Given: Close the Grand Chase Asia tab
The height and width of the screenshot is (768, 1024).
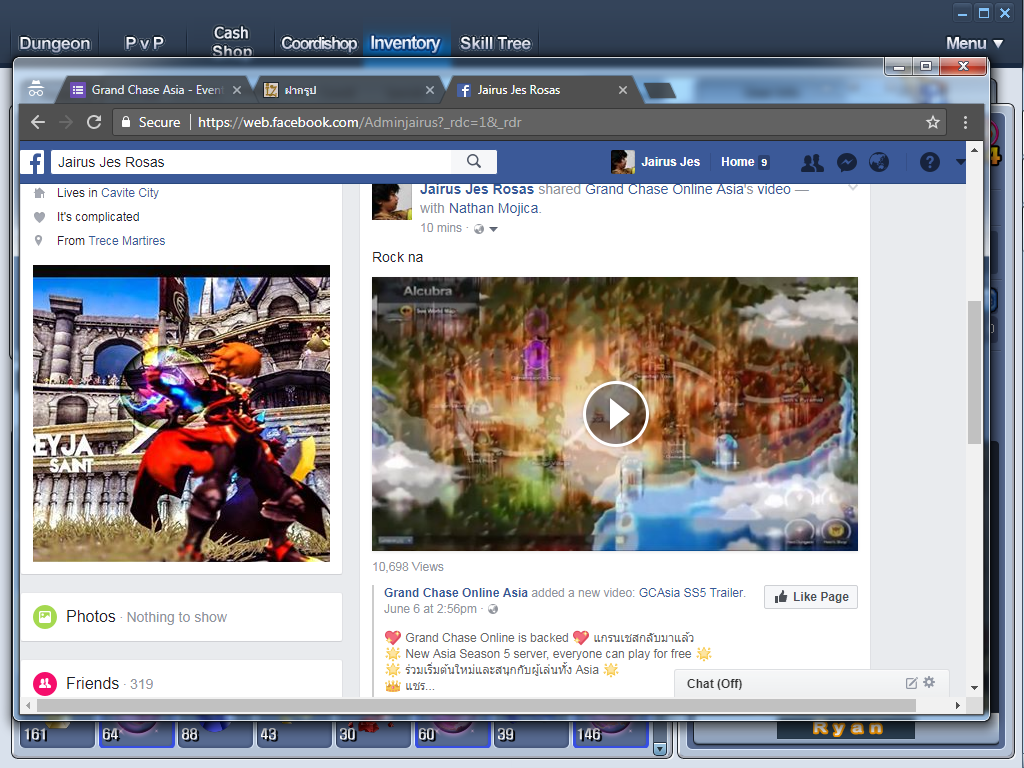Looking at the screenshot, I should click(237, 90).
